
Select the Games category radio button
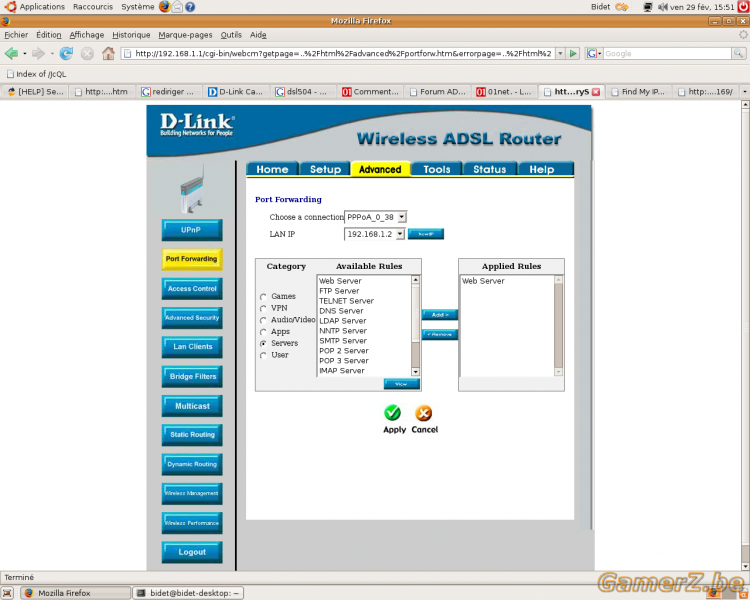tap(263, 297)
